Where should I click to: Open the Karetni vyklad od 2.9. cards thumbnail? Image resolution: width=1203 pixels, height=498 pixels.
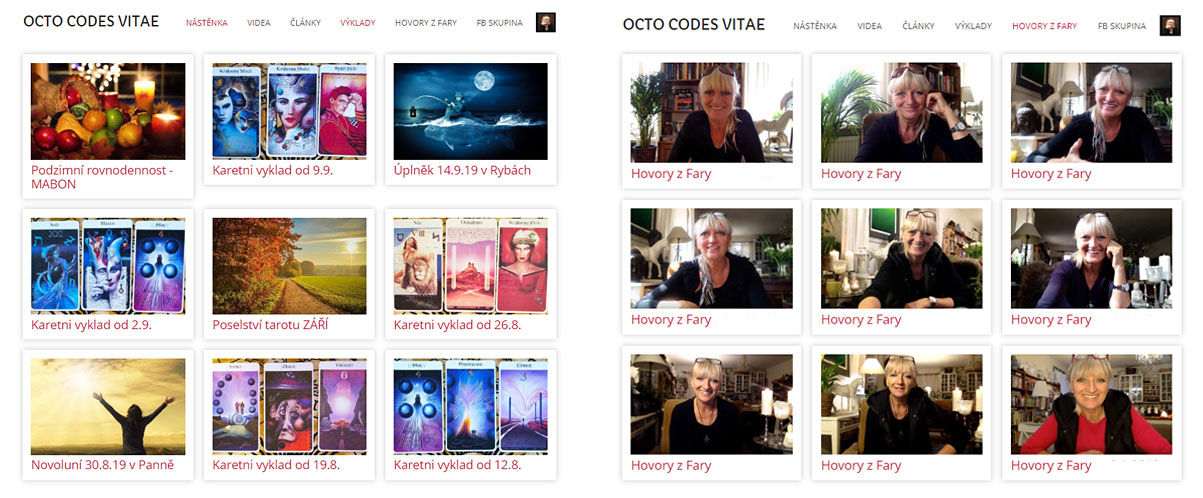point(108,266)
